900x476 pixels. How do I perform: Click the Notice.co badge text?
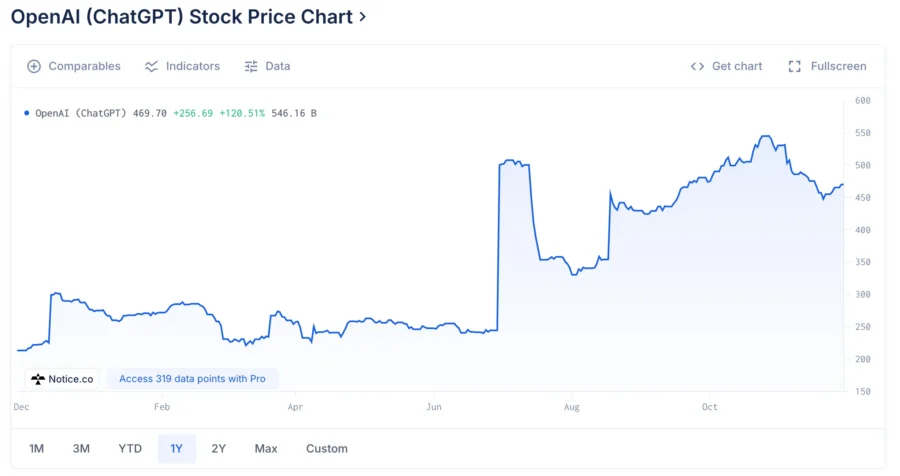coord(71,379)
